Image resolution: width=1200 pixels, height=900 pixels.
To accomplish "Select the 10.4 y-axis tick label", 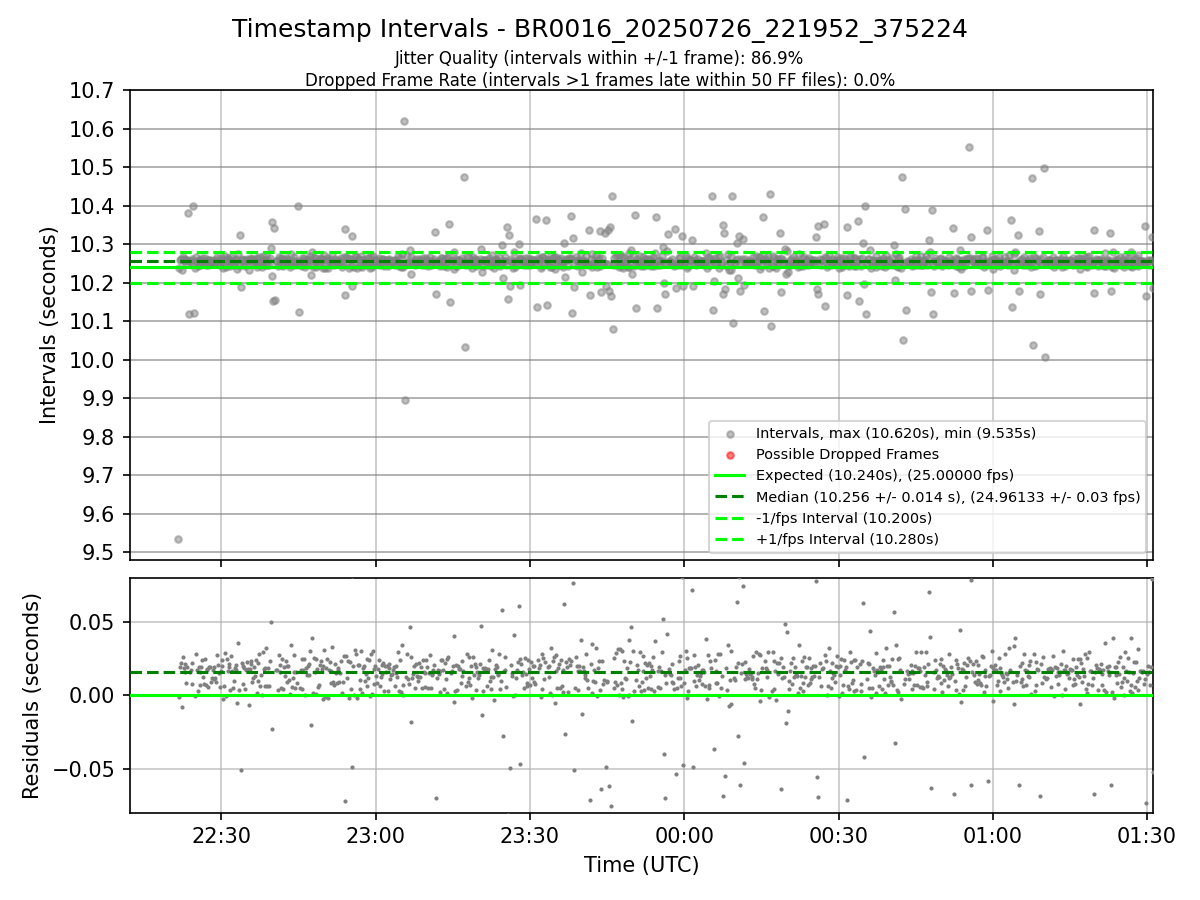I will 94,206.
